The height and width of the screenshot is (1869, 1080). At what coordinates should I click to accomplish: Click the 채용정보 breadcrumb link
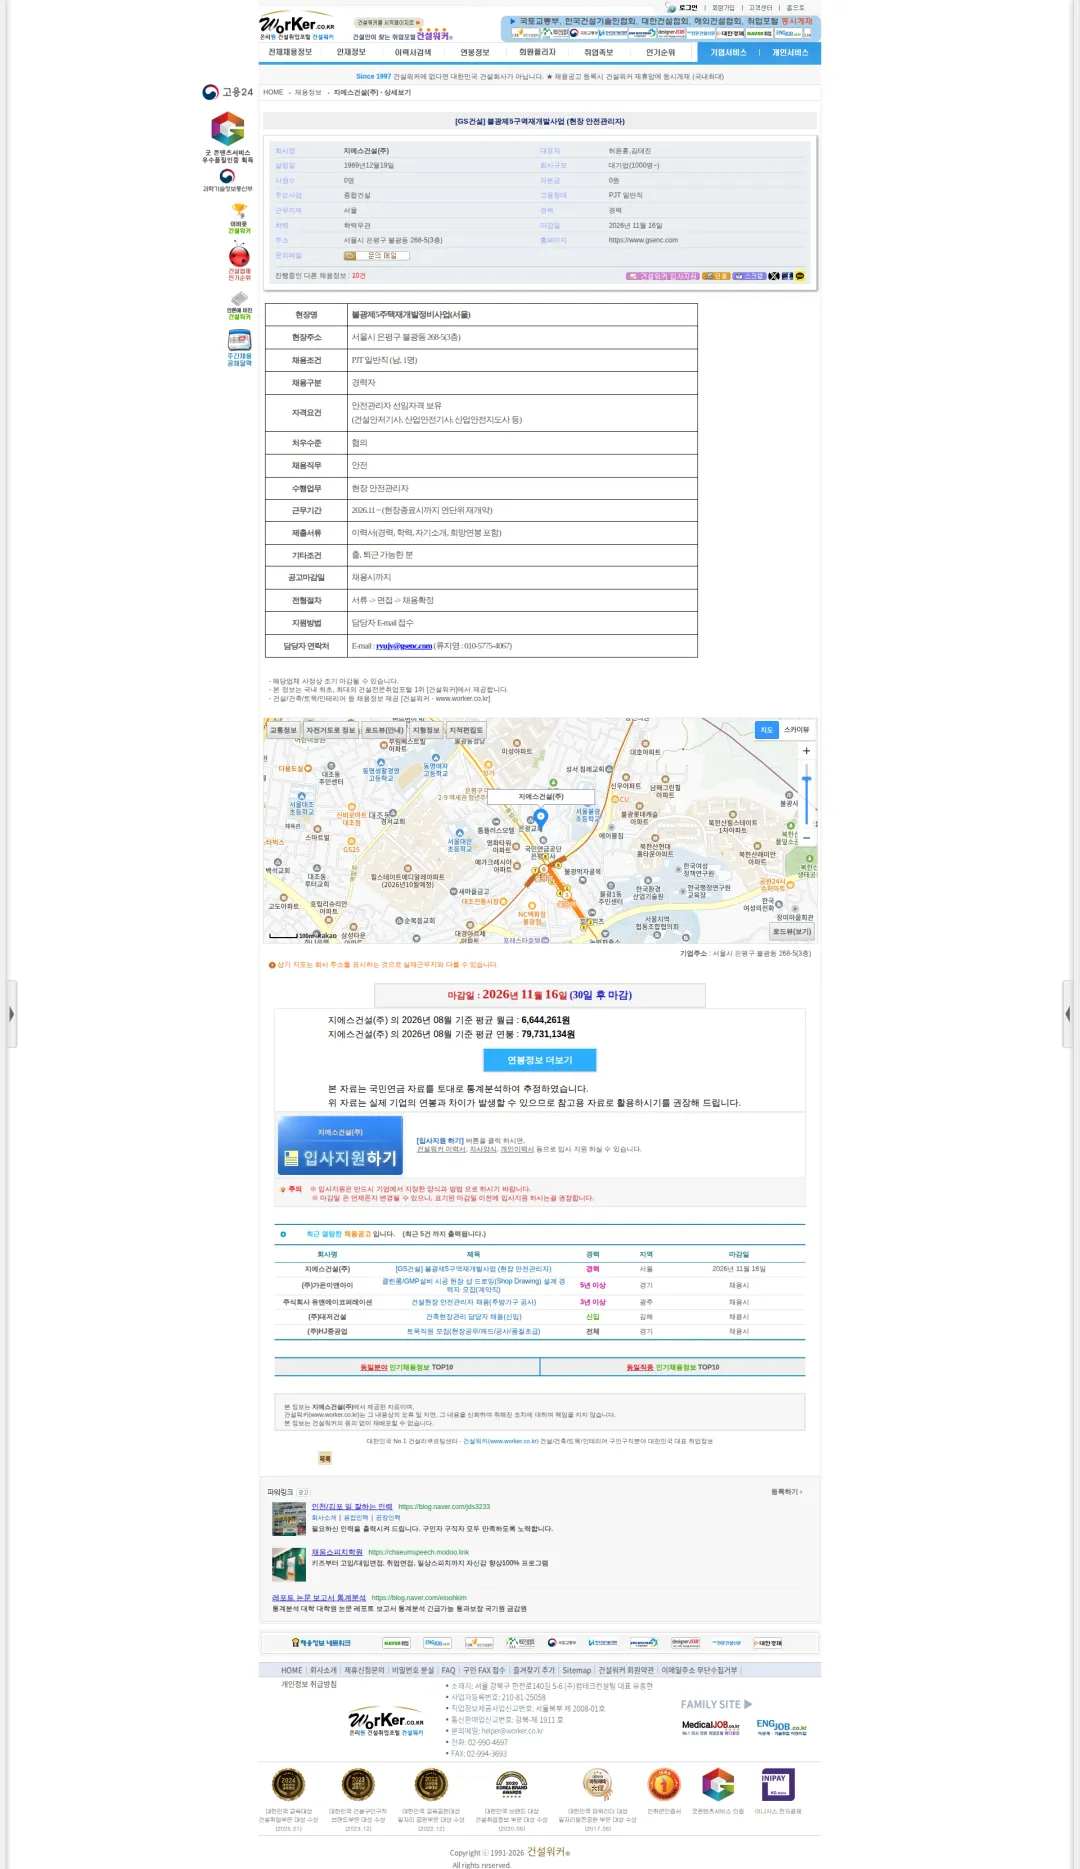[308, 92]
